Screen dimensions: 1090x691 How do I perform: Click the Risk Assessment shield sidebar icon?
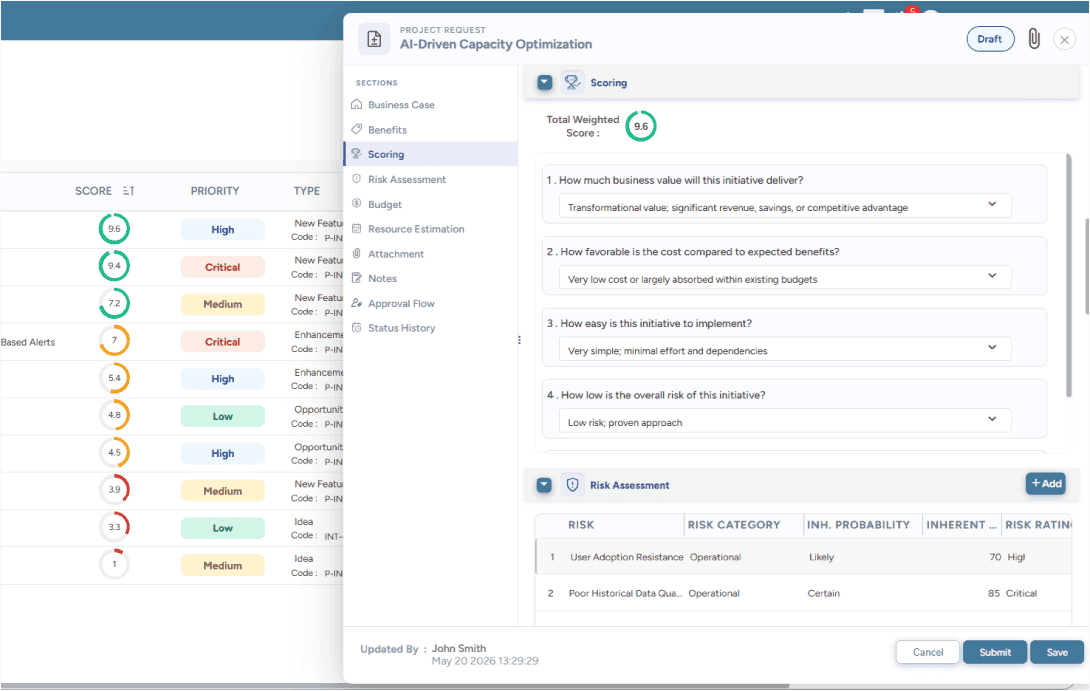357,179
